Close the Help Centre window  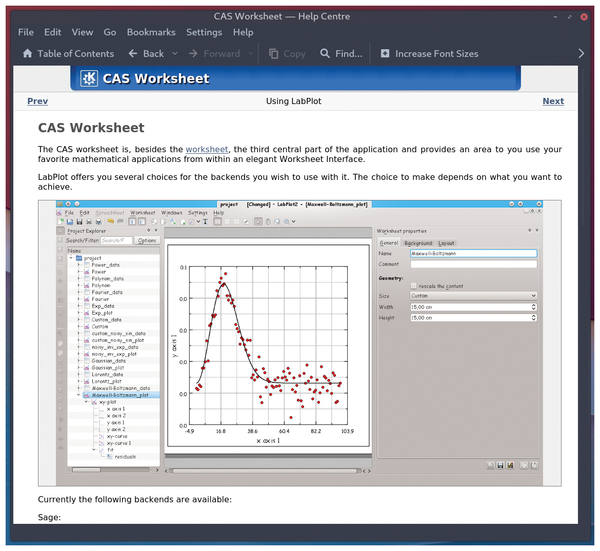pyautogui.click(x=584, y=17)
